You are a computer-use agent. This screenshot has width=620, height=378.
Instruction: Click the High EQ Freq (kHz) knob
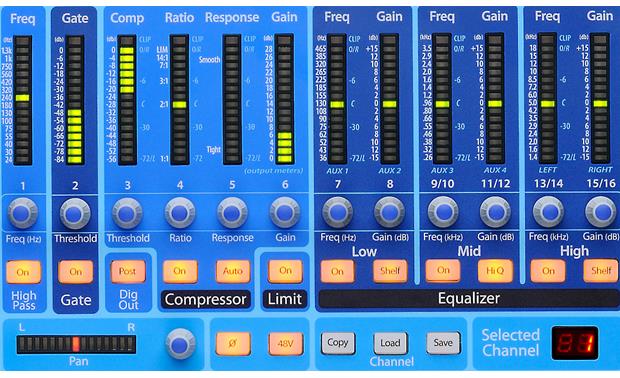[x=548, y=212]
